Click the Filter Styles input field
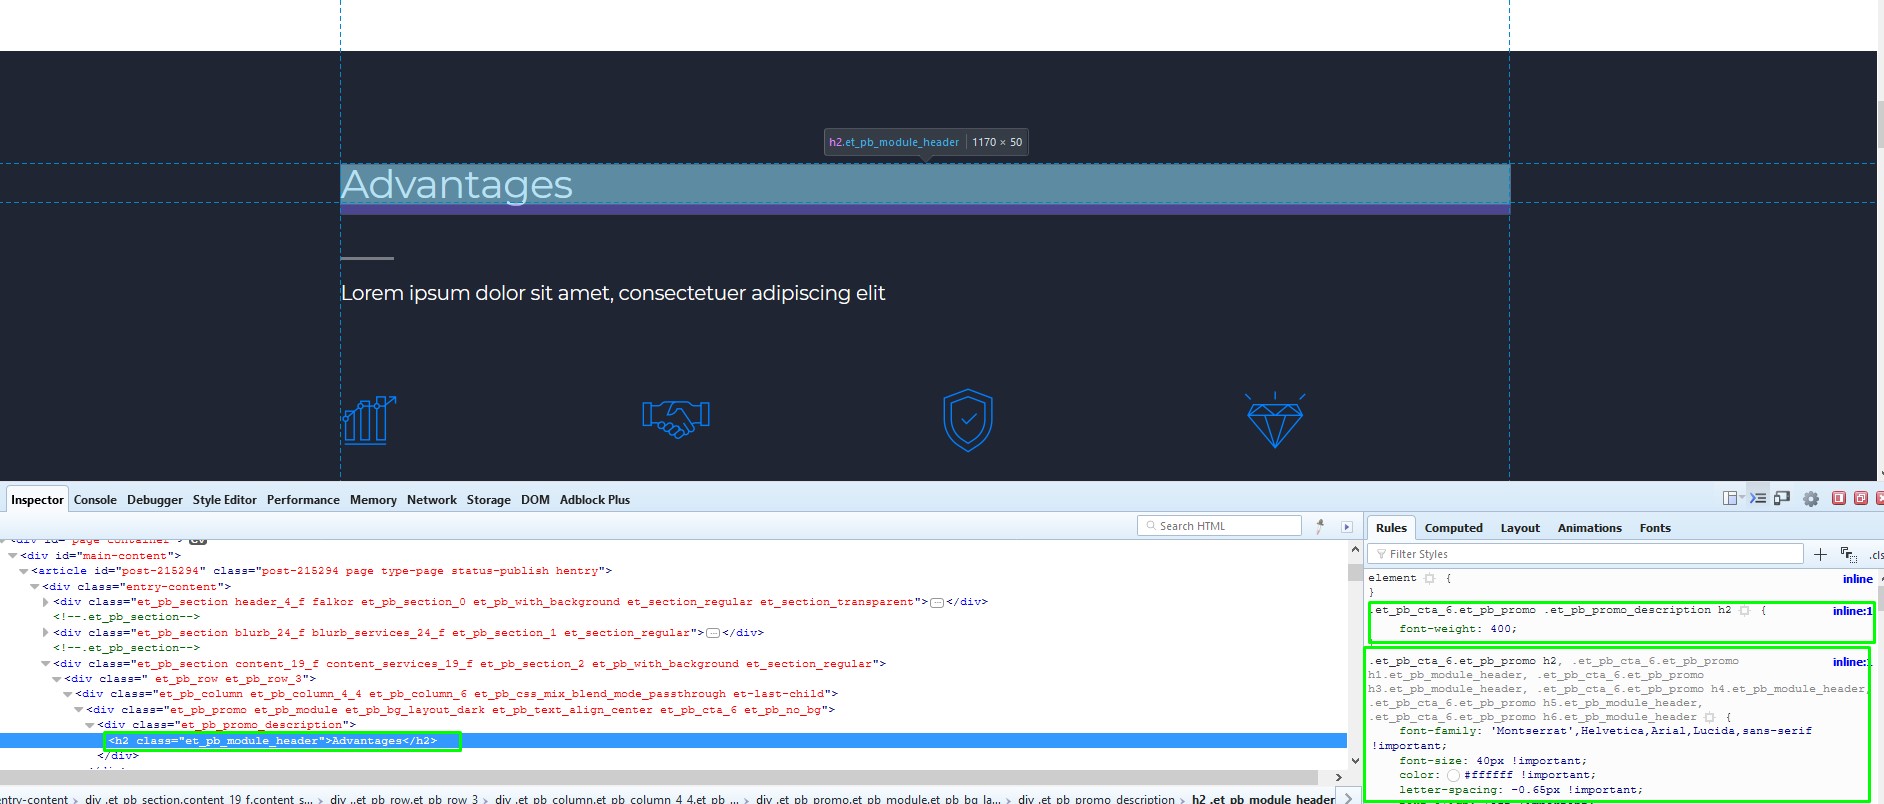The height and width of the screenshot is (804, 1884). point(1590,554)
